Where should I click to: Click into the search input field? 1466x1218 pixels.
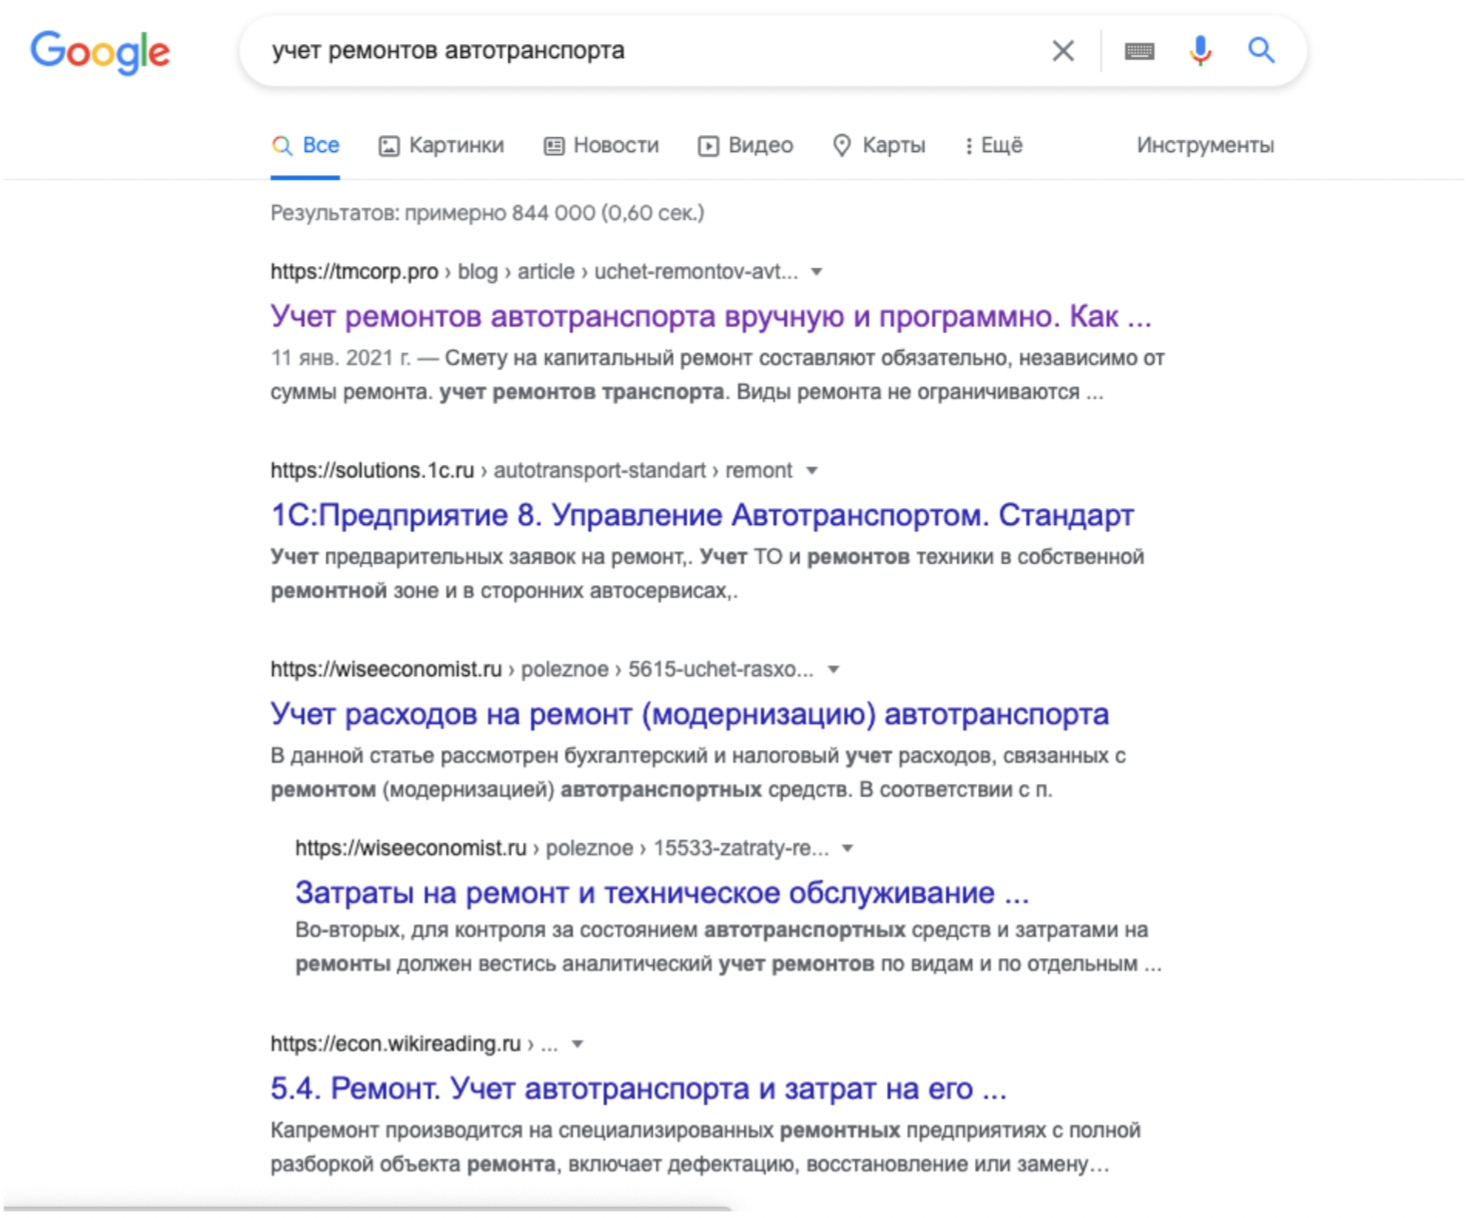640,51
